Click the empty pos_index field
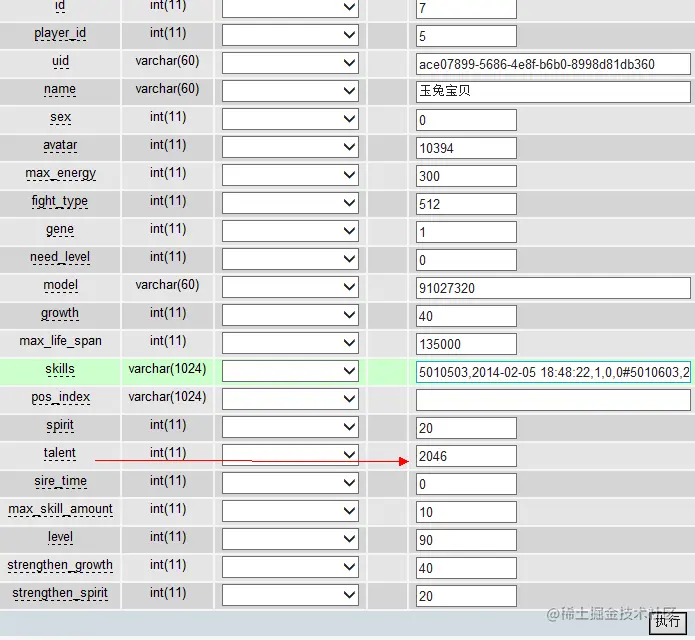695x640 pixels. [x=553, y=400]
